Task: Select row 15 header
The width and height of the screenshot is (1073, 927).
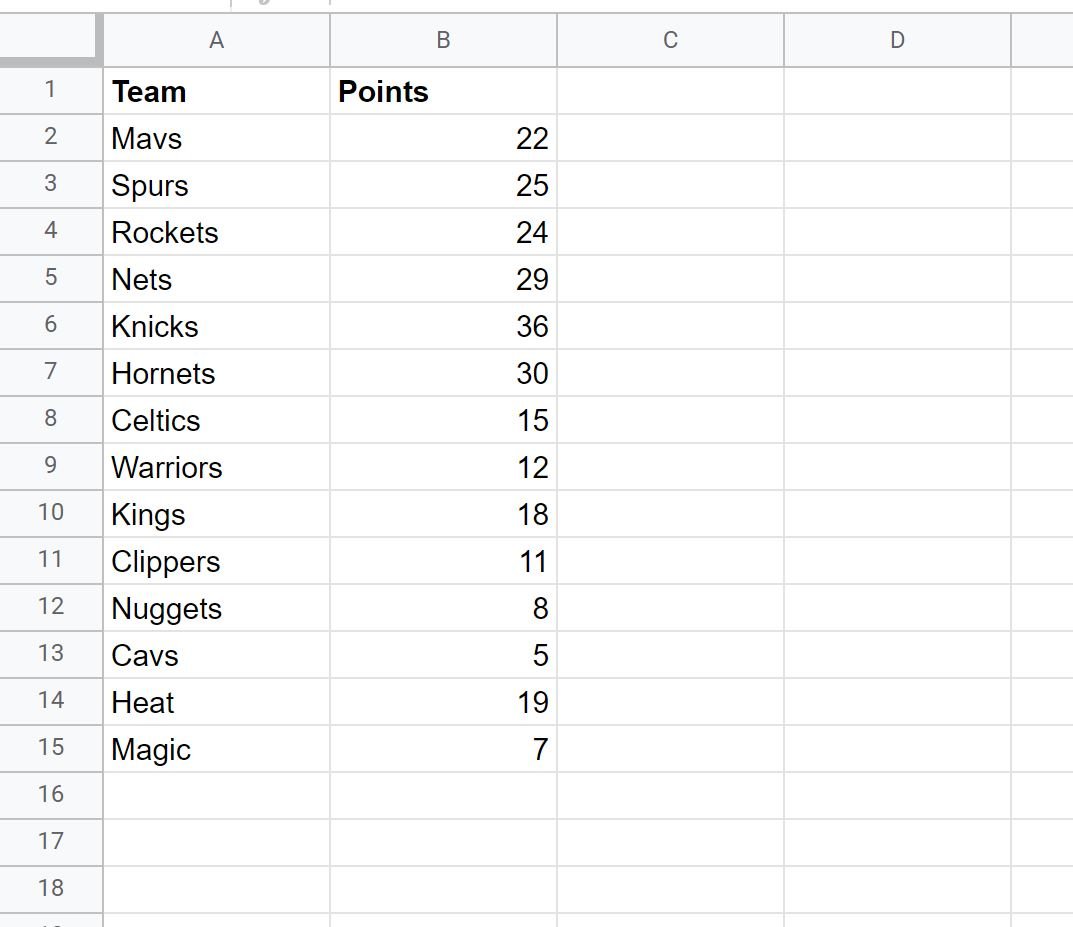Action: 51,748
